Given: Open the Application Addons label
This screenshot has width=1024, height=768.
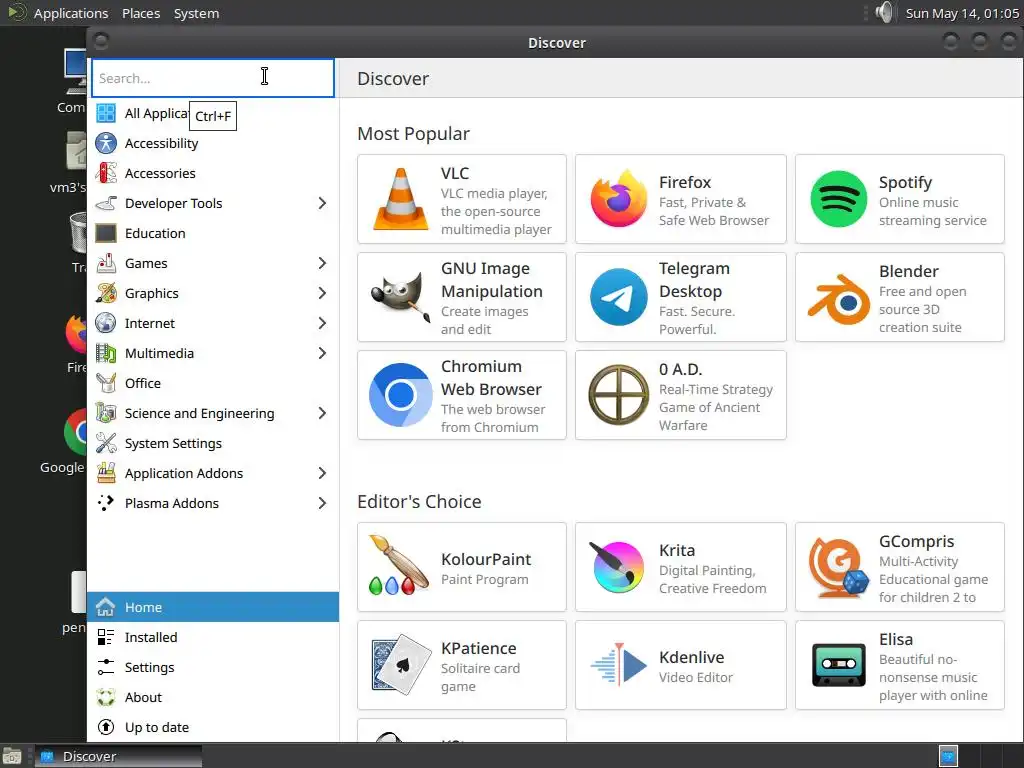Looking at the screenshot, I should [184, 473].
